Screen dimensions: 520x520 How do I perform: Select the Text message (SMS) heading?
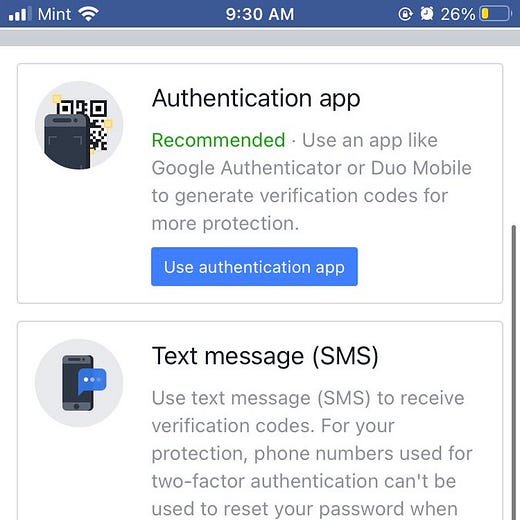pyautogui.click(x=265, y=356)
